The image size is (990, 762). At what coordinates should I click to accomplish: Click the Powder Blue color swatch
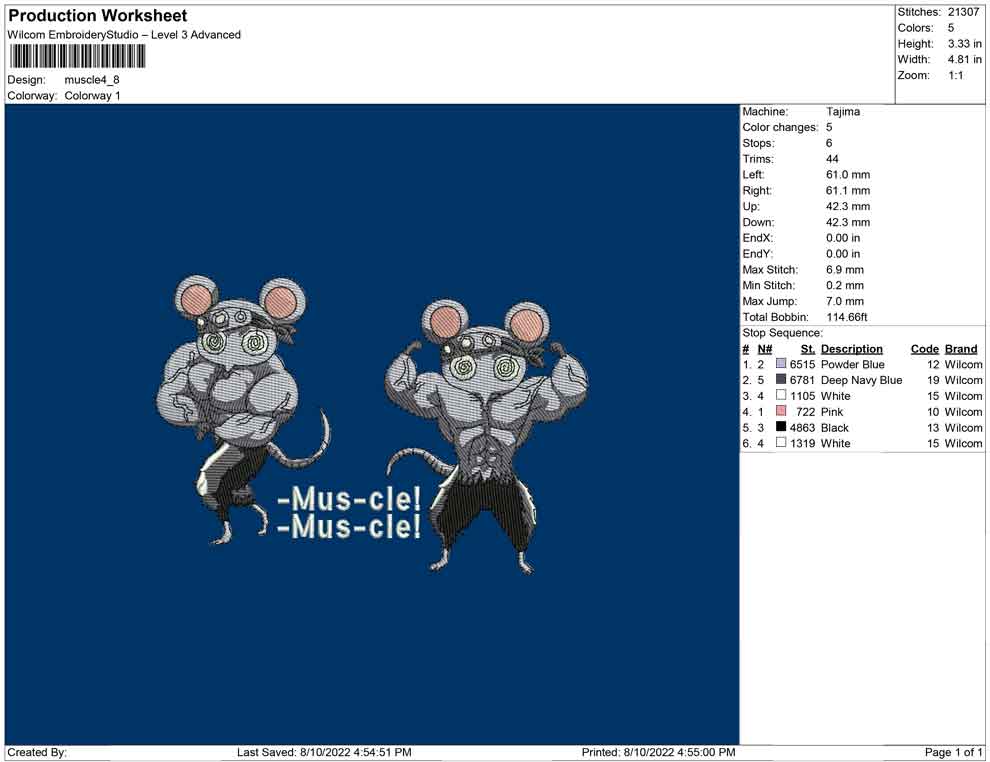pos(781,364)
